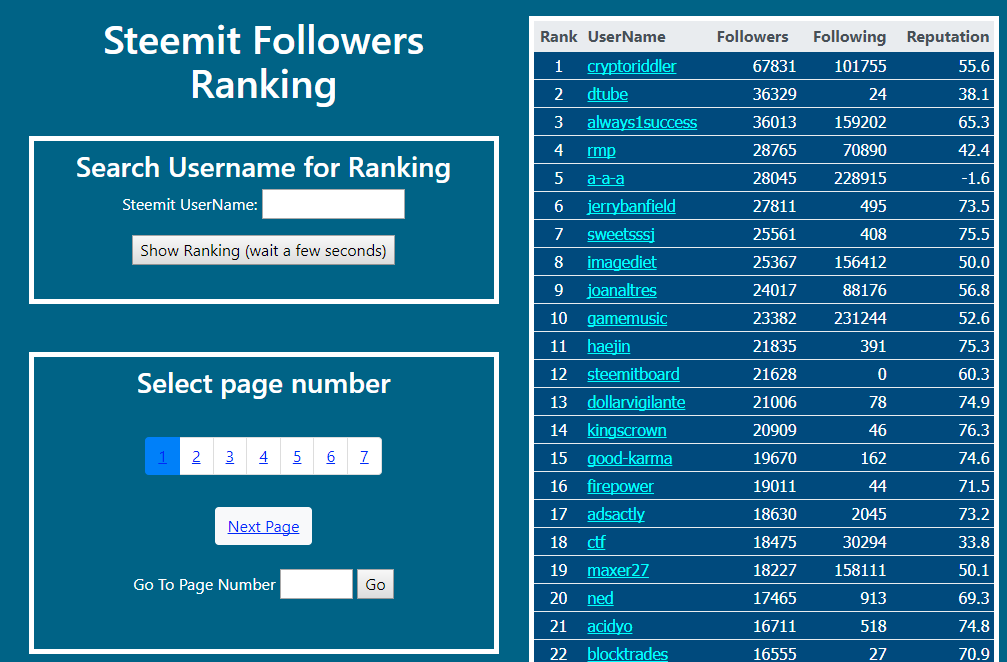
Task: Open the blocktrades user link
Action: click(x=627, y=654)
